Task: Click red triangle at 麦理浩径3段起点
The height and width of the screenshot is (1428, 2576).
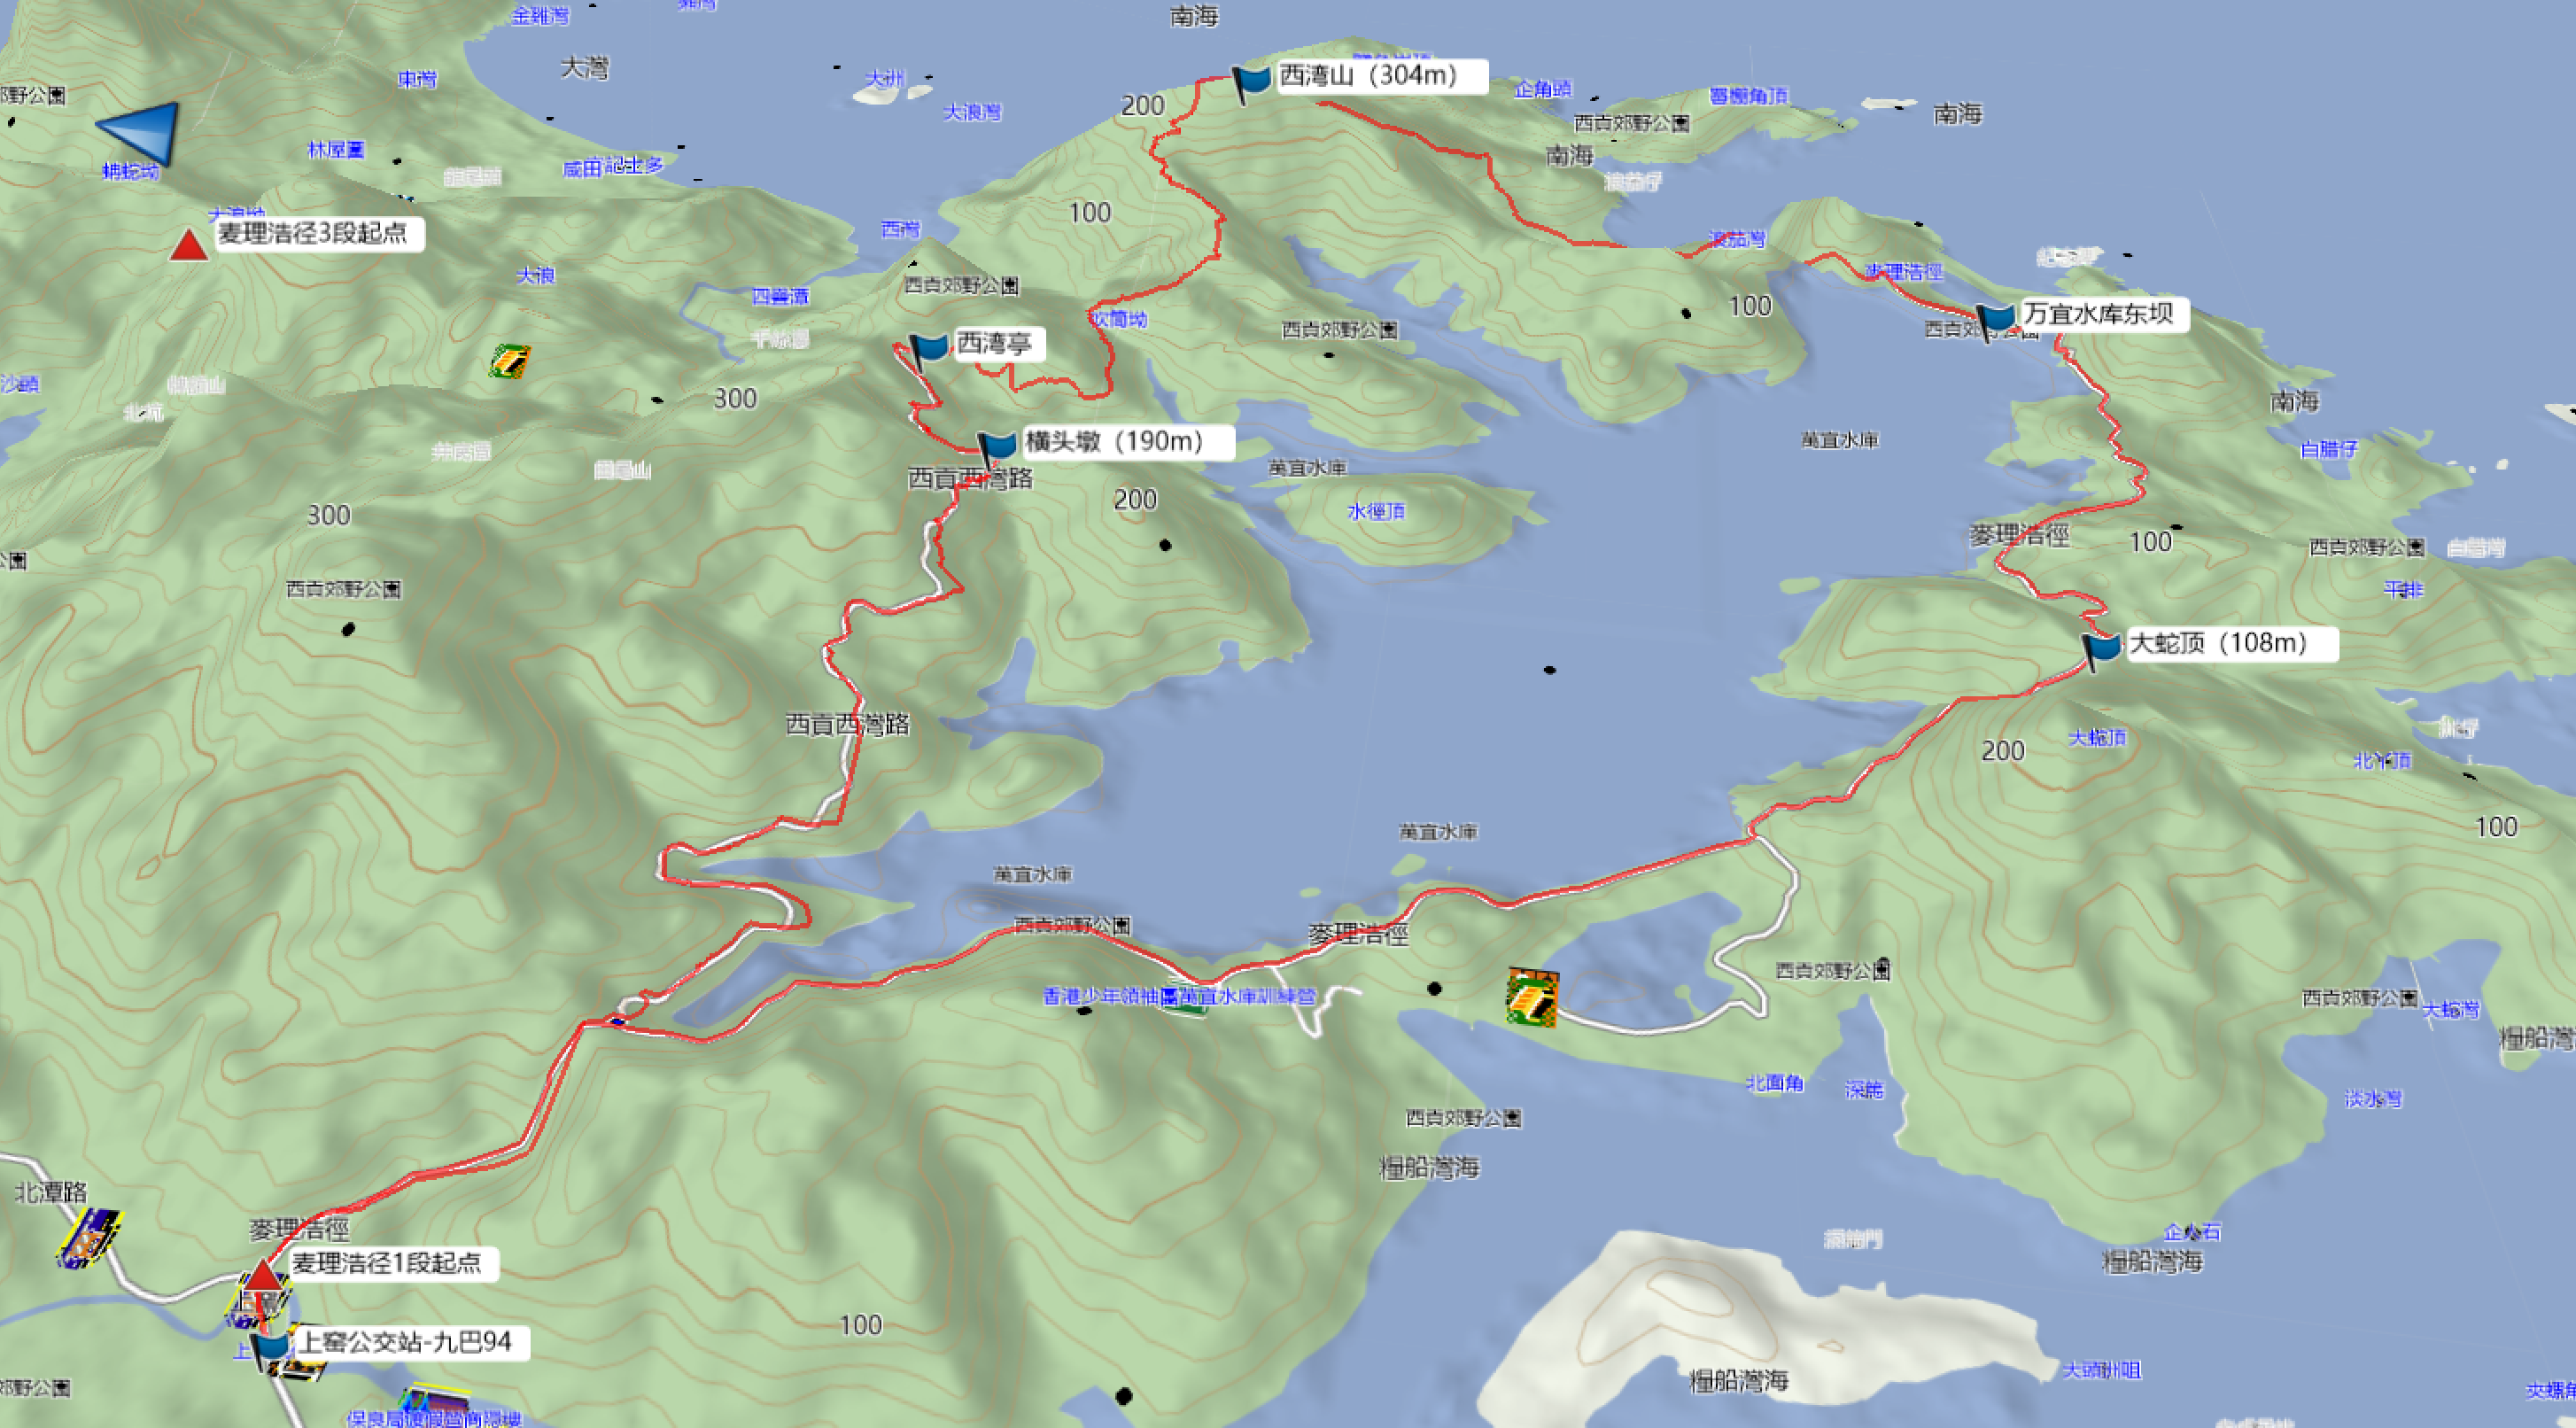Action: tap(188, 246)
